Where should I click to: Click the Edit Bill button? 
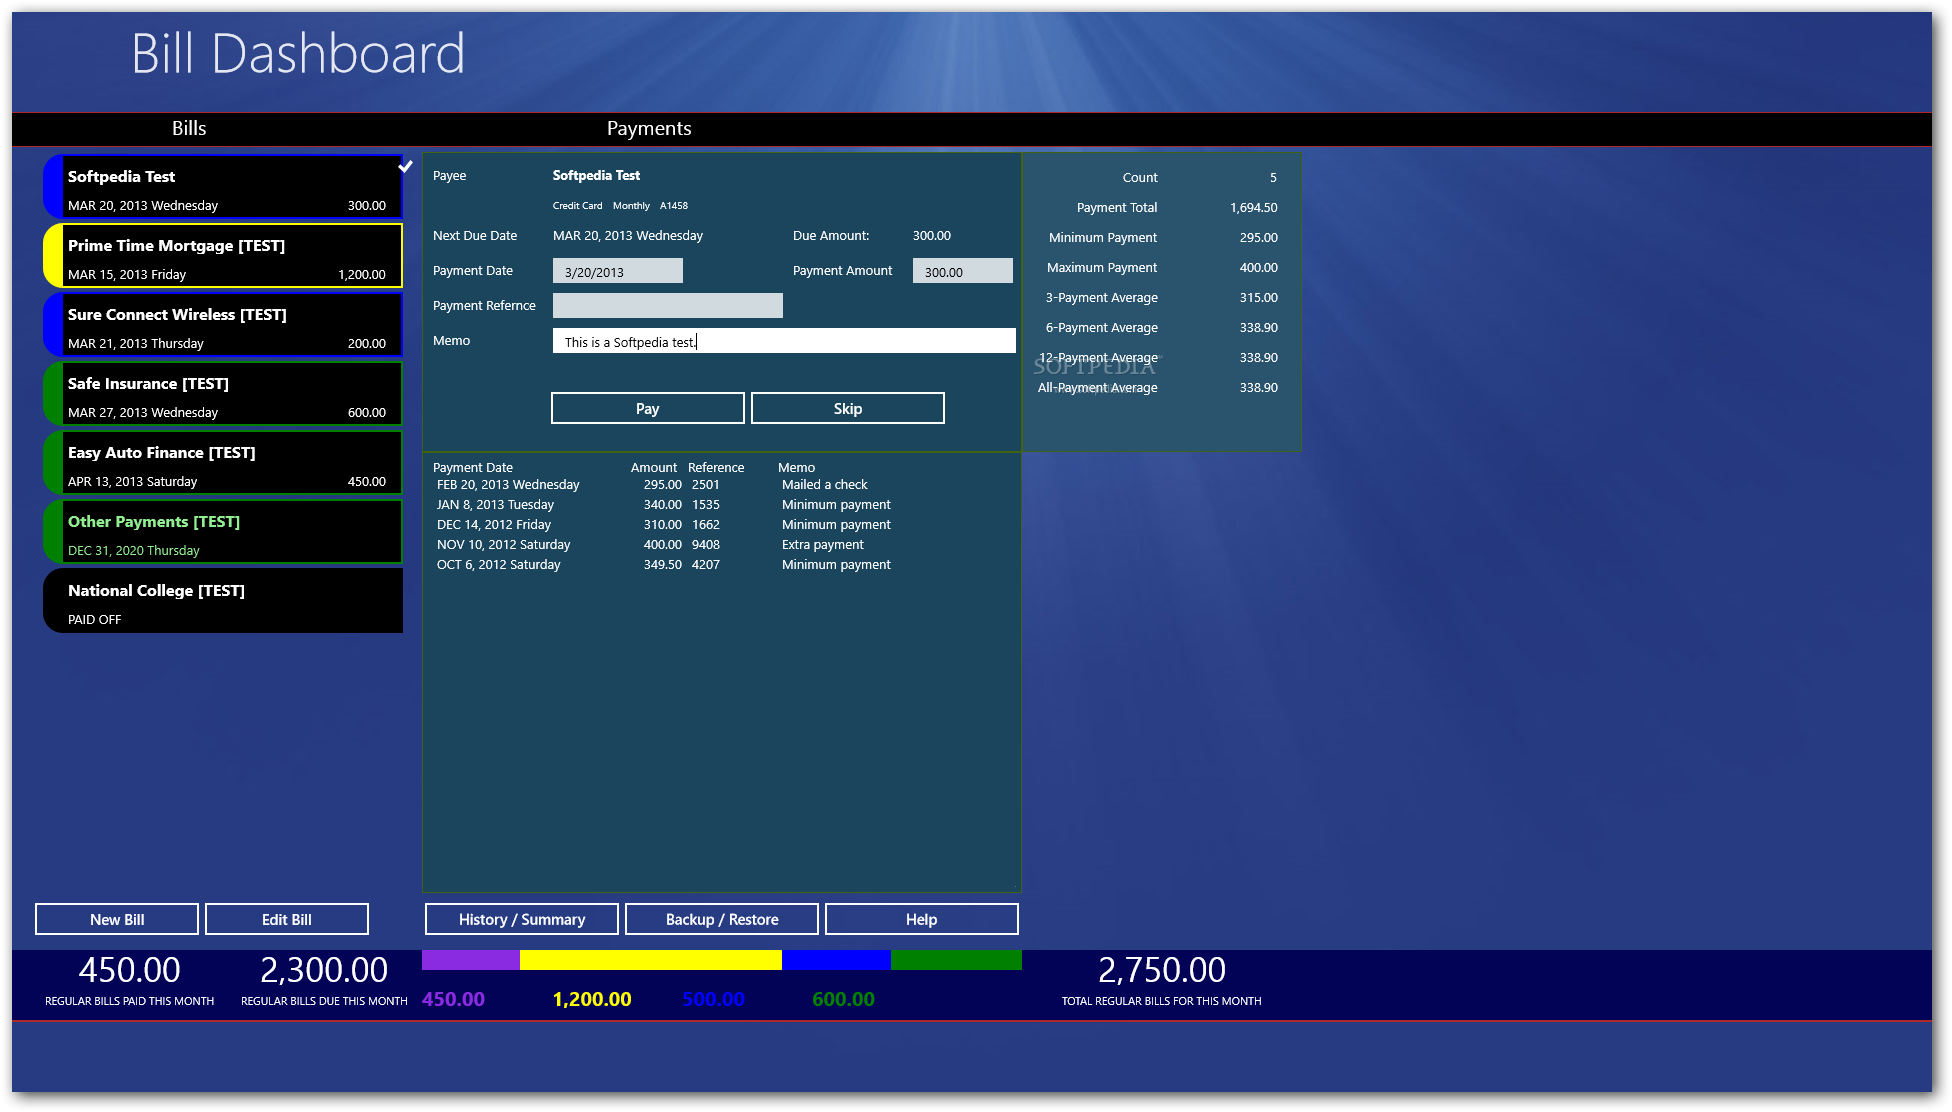click(x=287, y=919)
